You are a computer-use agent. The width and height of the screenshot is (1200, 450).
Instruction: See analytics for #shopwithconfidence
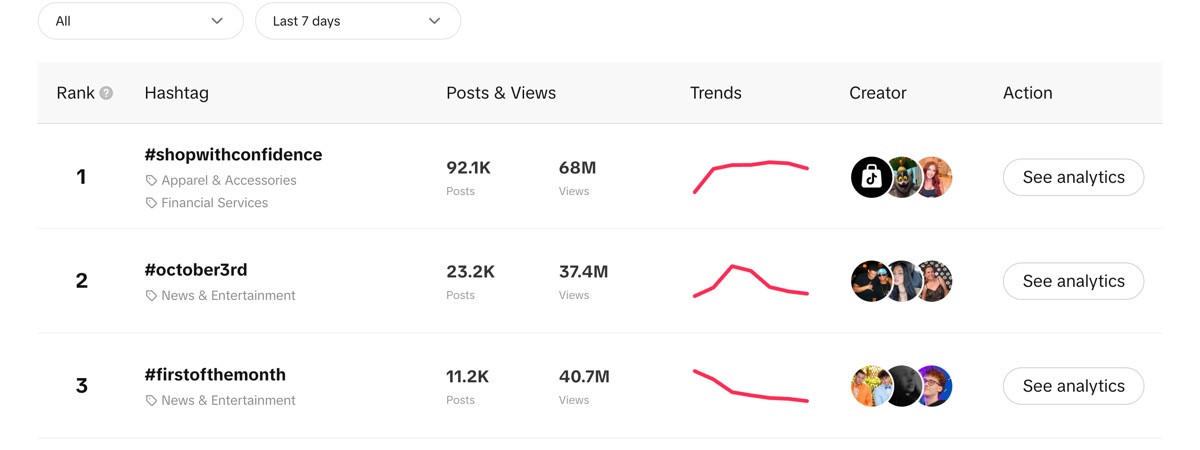tap(1073, 177)
